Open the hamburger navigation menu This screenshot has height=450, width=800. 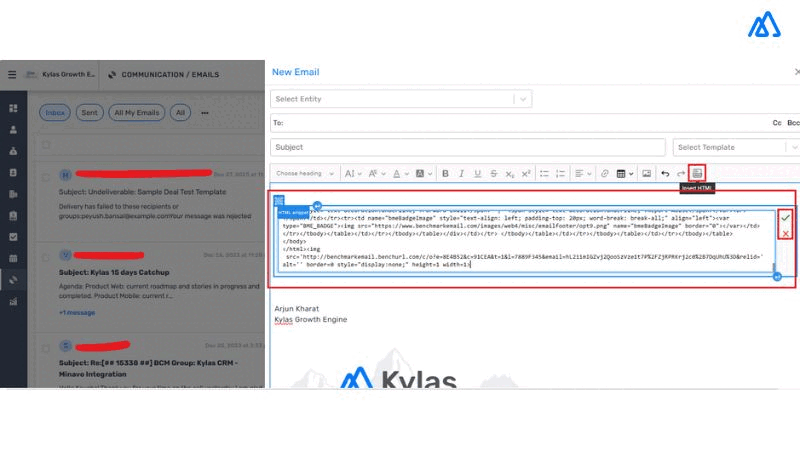coord(12,74)
